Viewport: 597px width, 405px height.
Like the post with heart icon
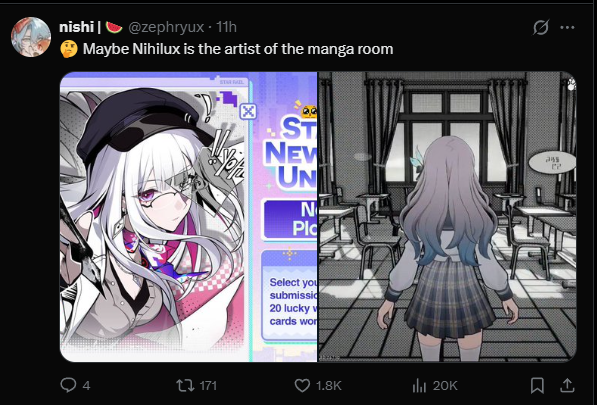[302, 385]
